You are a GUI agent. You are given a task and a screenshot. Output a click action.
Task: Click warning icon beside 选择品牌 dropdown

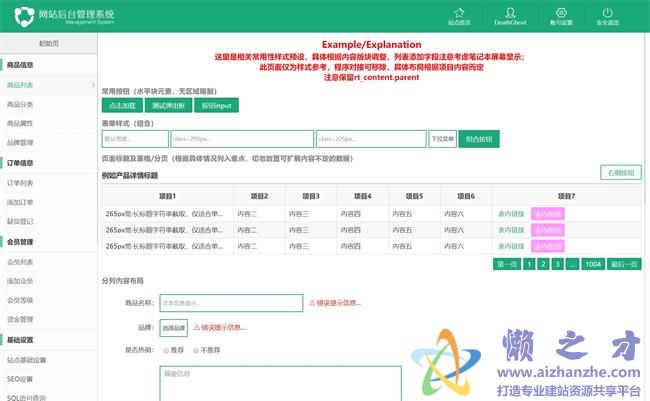196,328
